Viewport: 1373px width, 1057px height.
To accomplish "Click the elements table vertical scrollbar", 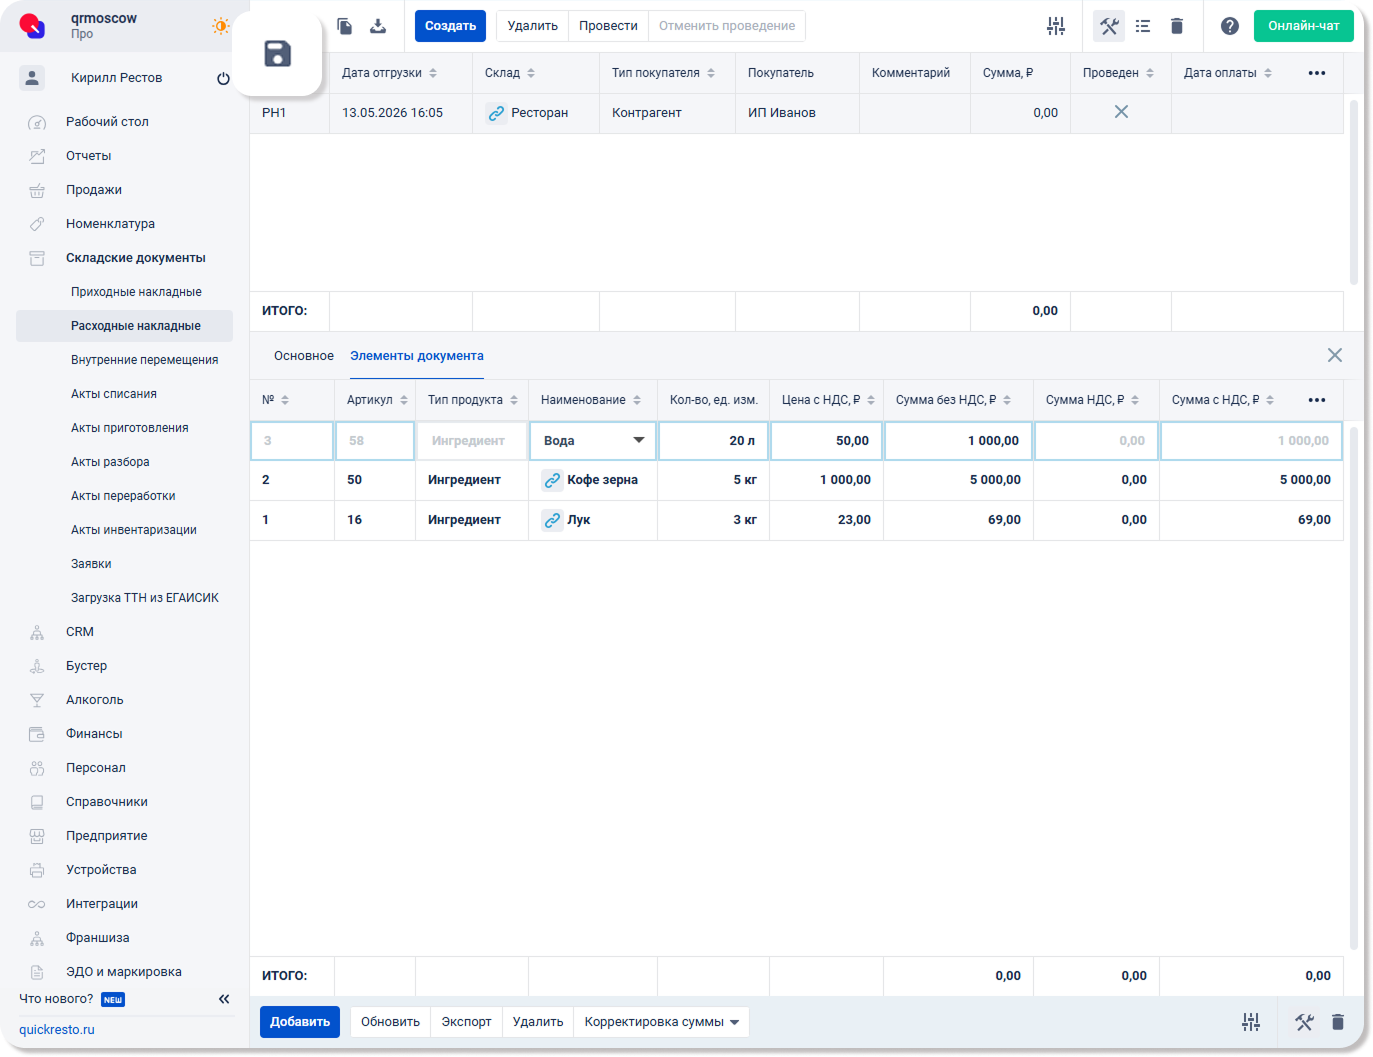I will (1354, 687).
